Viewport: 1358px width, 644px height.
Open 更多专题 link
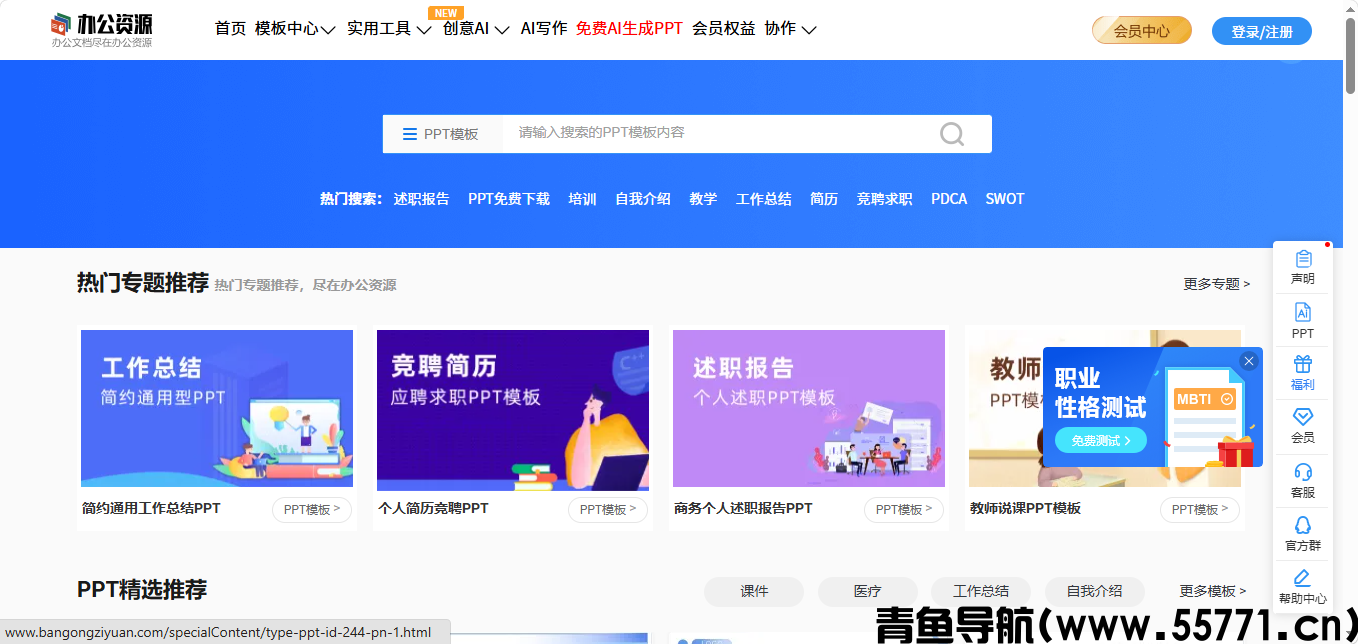pos(1217,284)
